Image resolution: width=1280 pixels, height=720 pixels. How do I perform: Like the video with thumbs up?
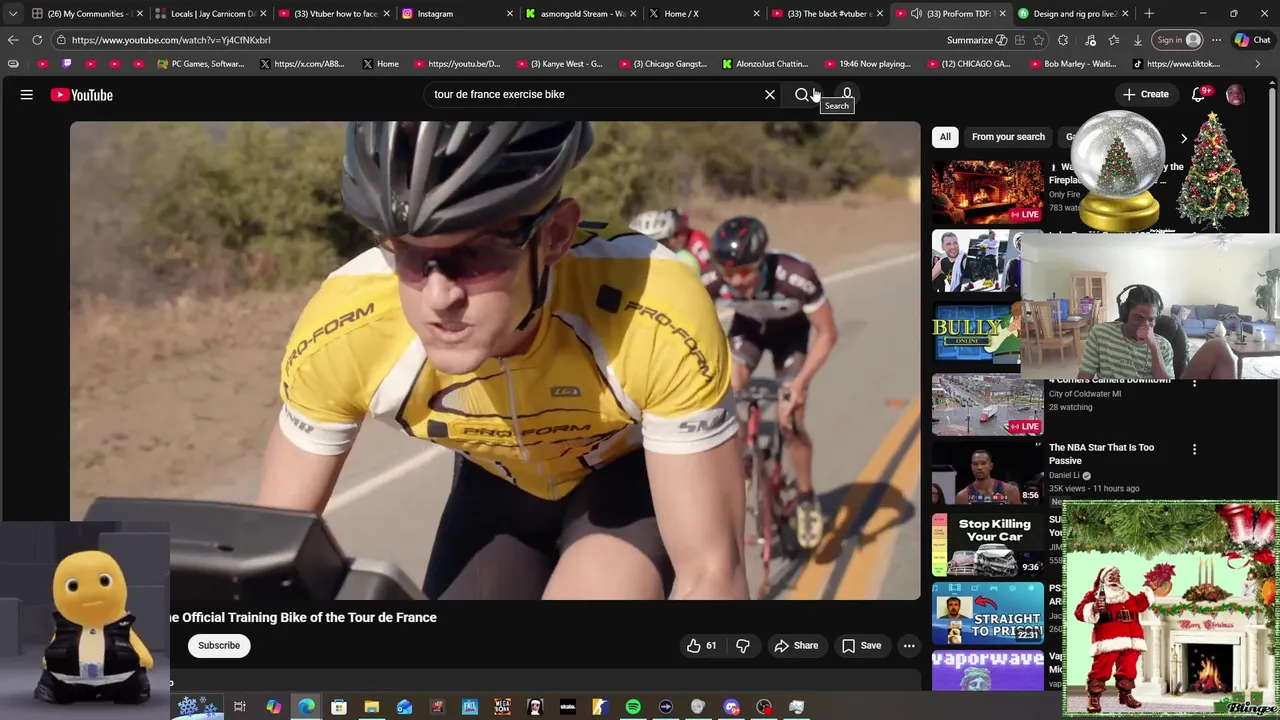[x=701, y=646]
